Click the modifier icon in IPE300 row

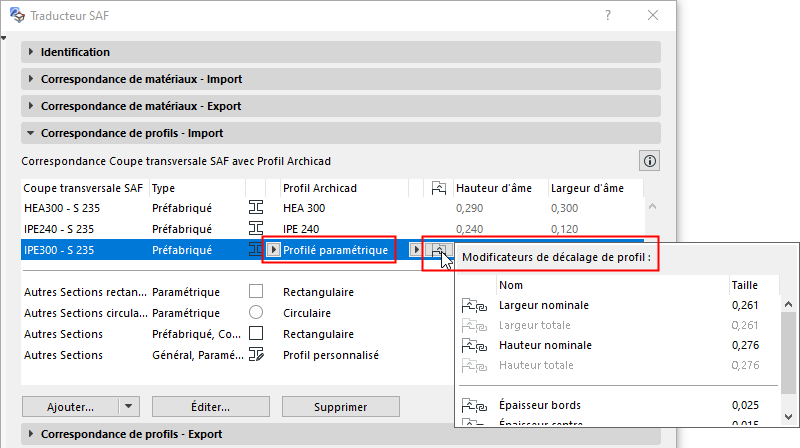tap(439, 250)
